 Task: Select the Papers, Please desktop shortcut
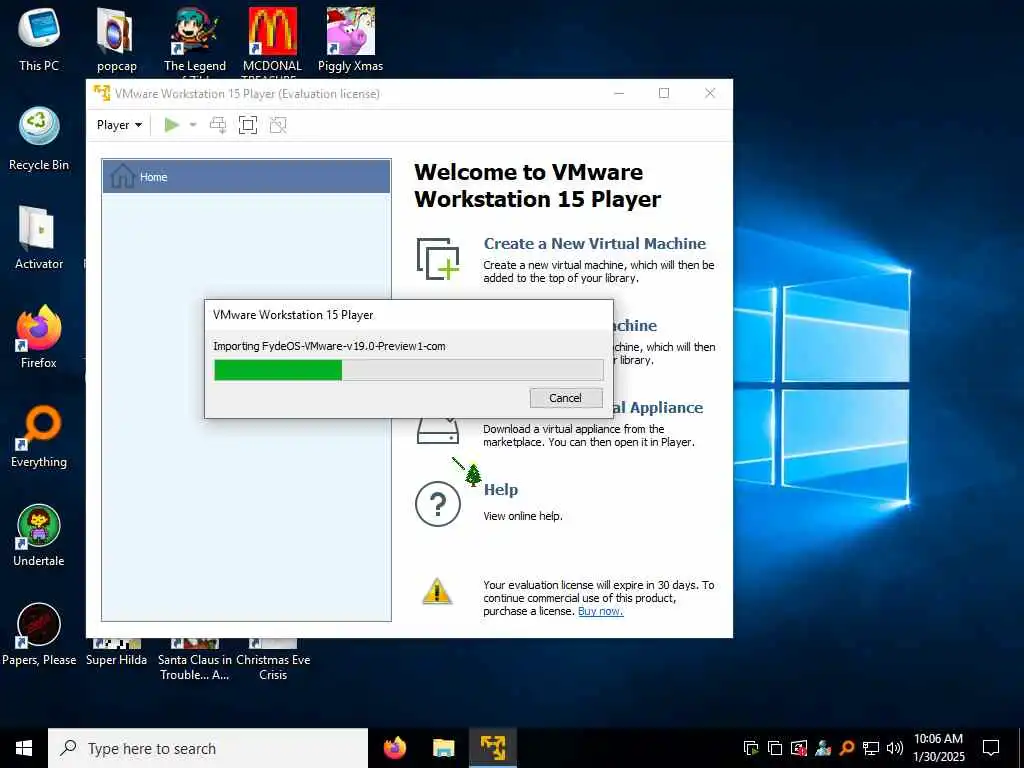pos(39,635)
